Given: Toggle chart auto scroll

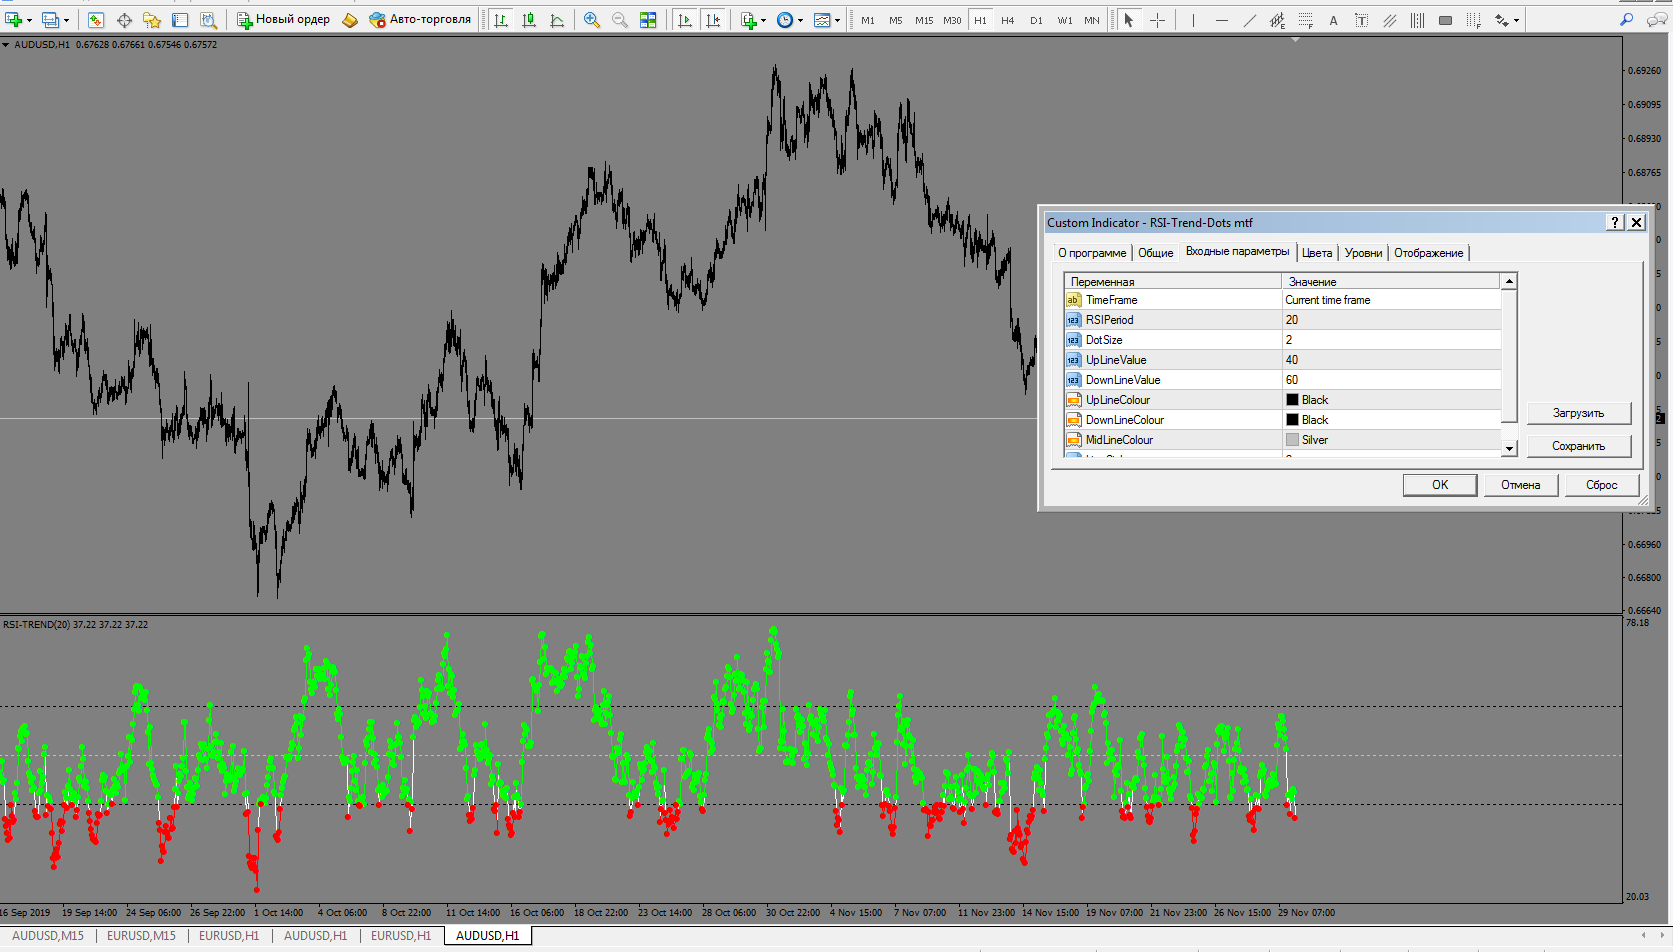Looking at the screenshot, I should pos(685,20).
